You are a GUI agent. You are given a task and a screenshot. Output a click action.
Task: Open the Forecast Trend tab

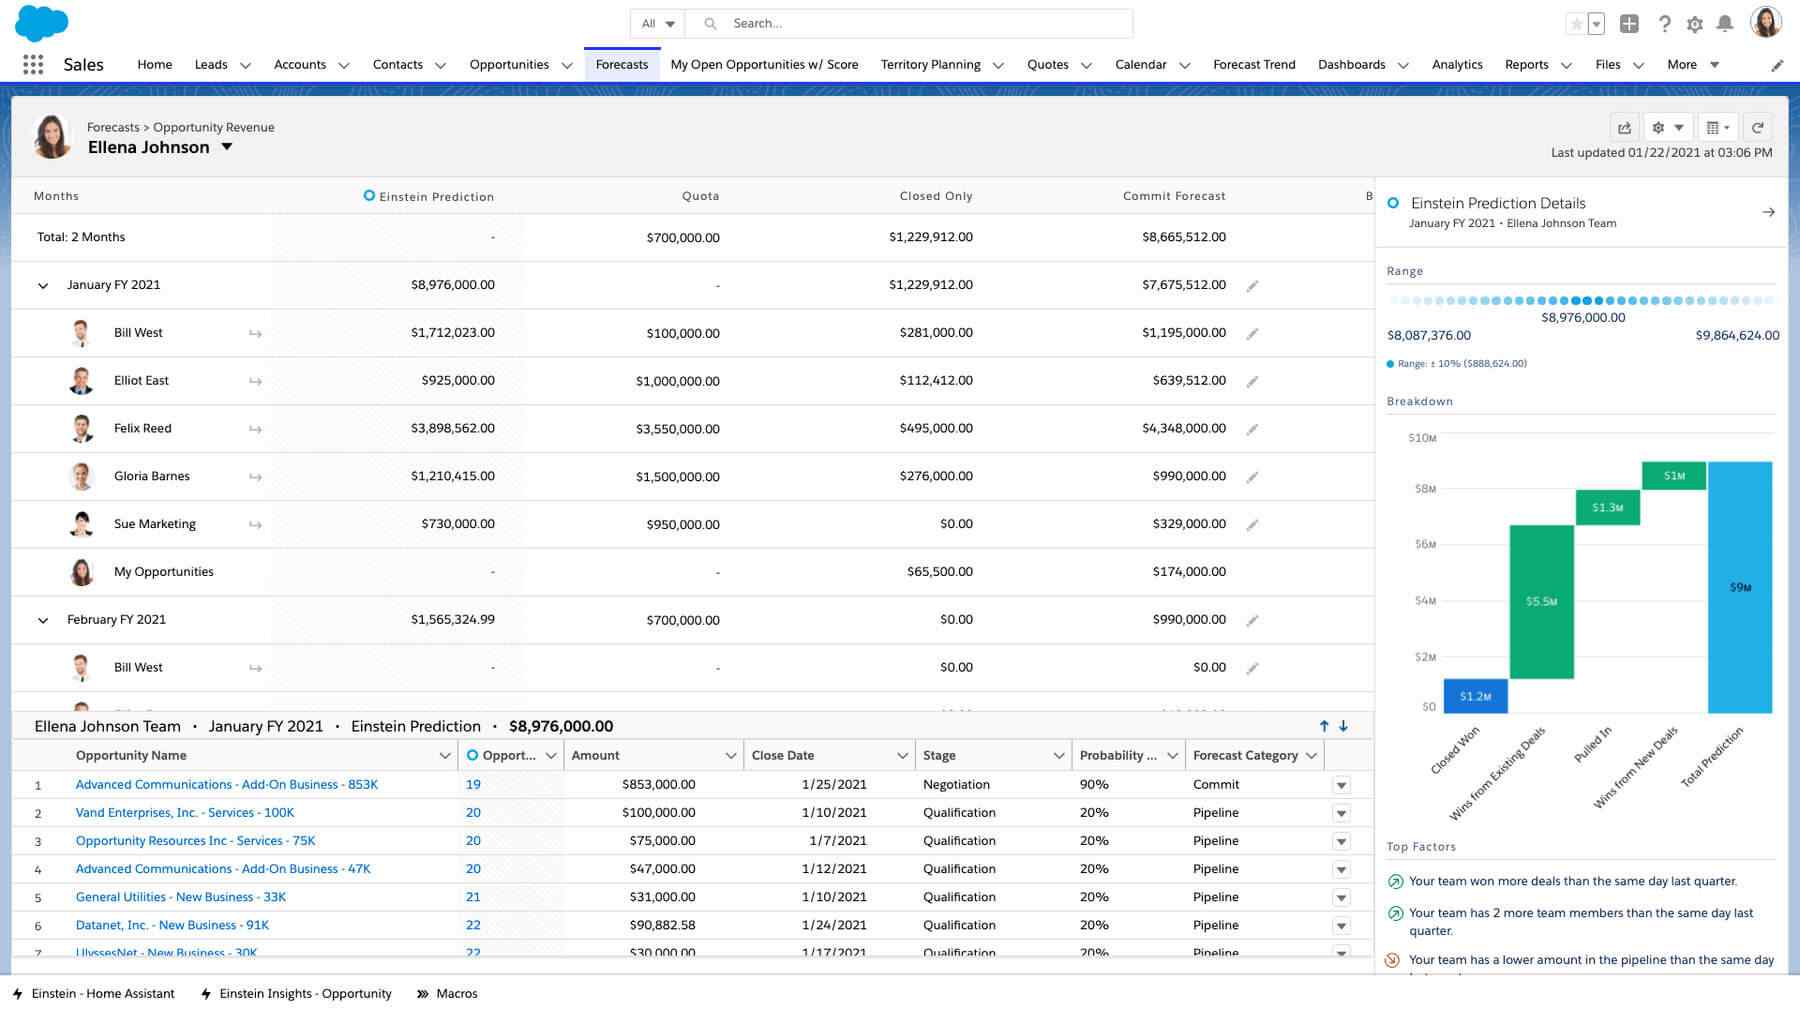click(1254, 64)
